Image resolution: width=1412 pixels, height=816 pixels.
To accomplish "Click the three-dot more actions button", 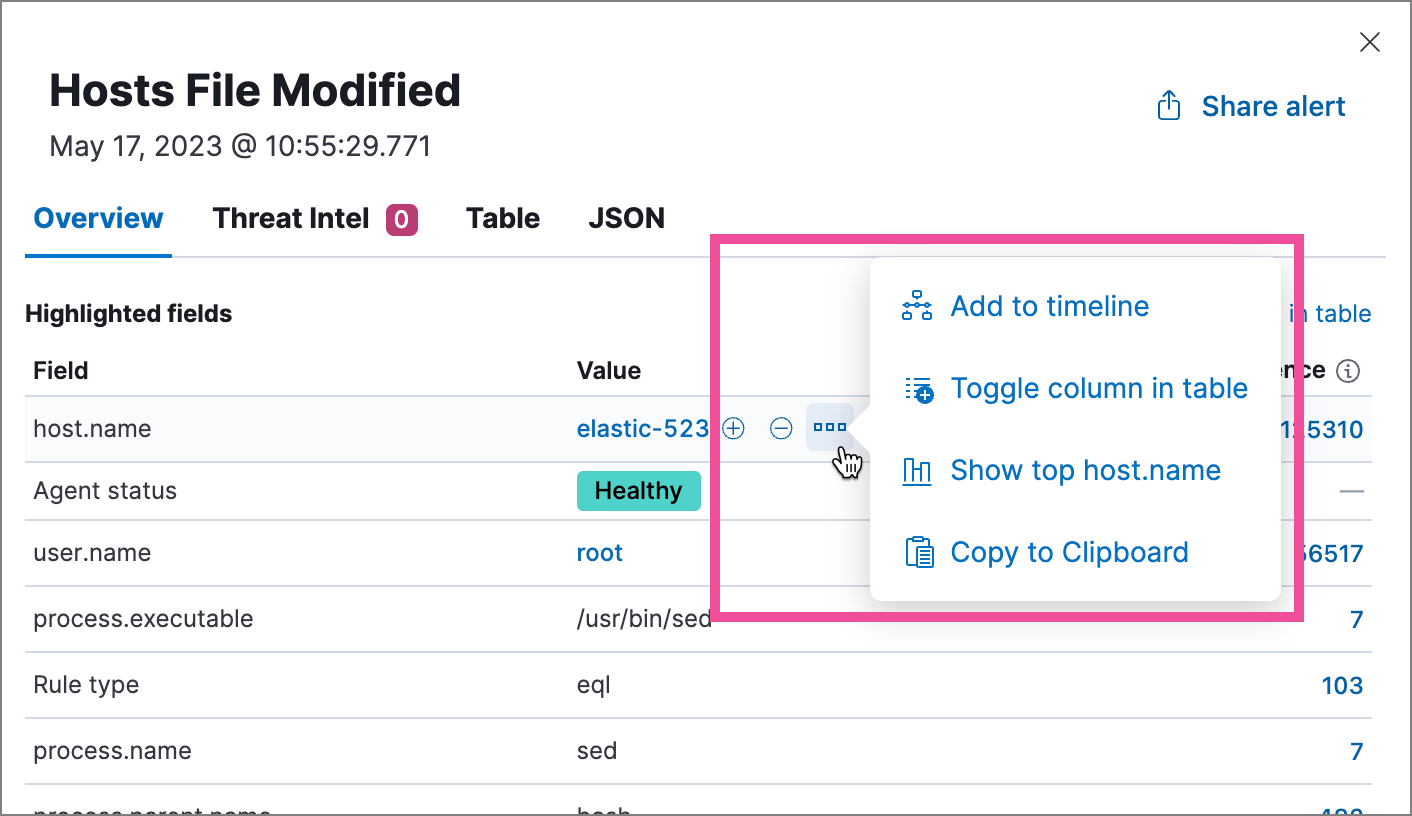I will click(830, 428).
